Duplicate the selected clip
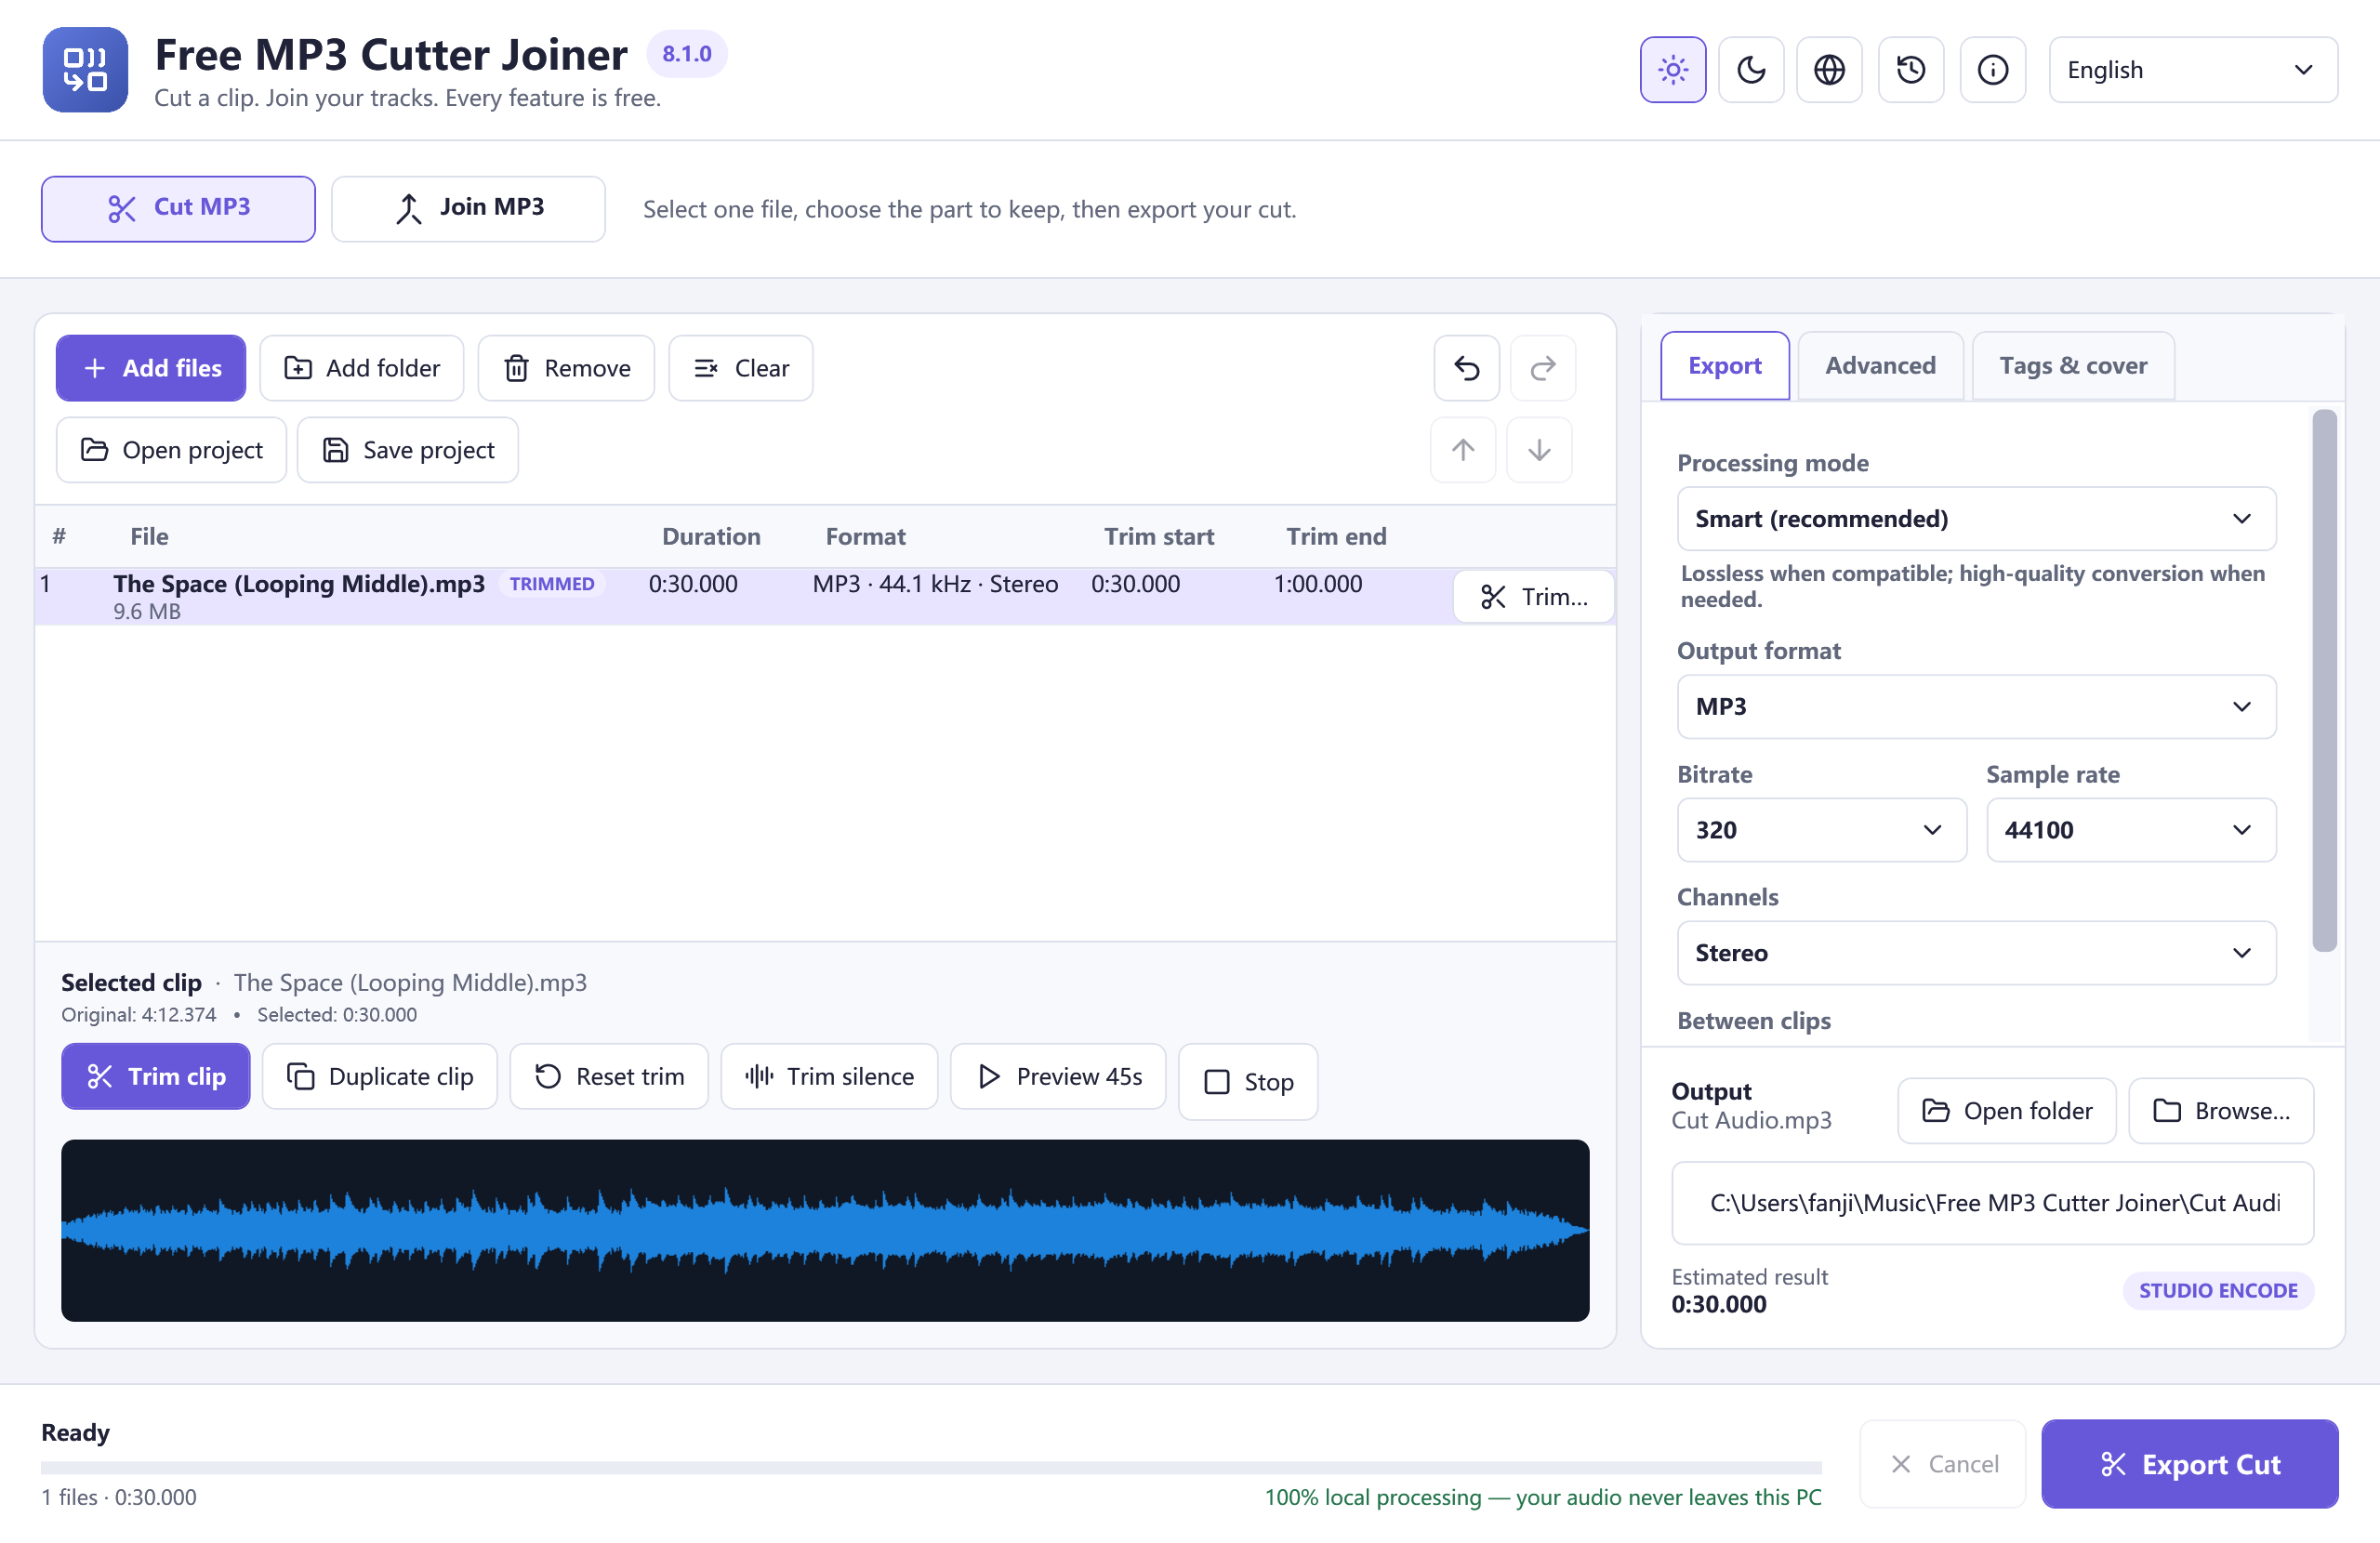2380x1543 pixels. click(x=380, y=1077)
